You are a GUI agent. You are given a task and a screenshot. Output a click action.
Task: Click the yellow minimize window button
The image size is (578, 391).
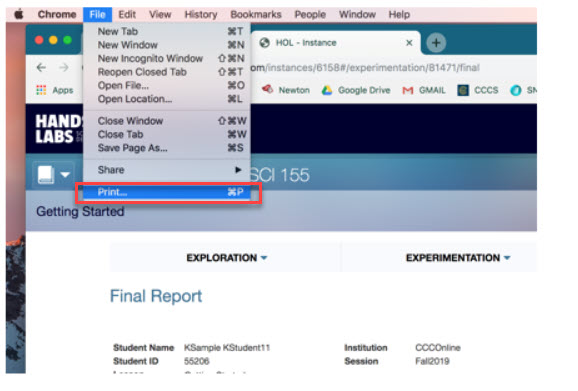coord(53,40)
